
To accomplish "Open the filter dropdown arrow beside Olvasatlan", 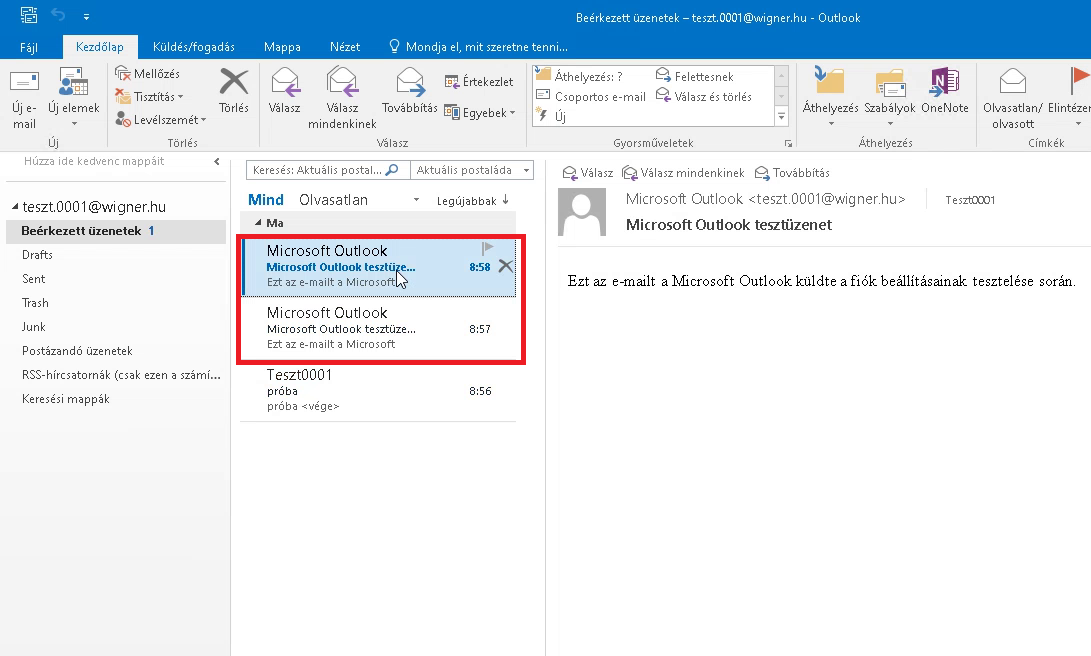I will [416, 200].
